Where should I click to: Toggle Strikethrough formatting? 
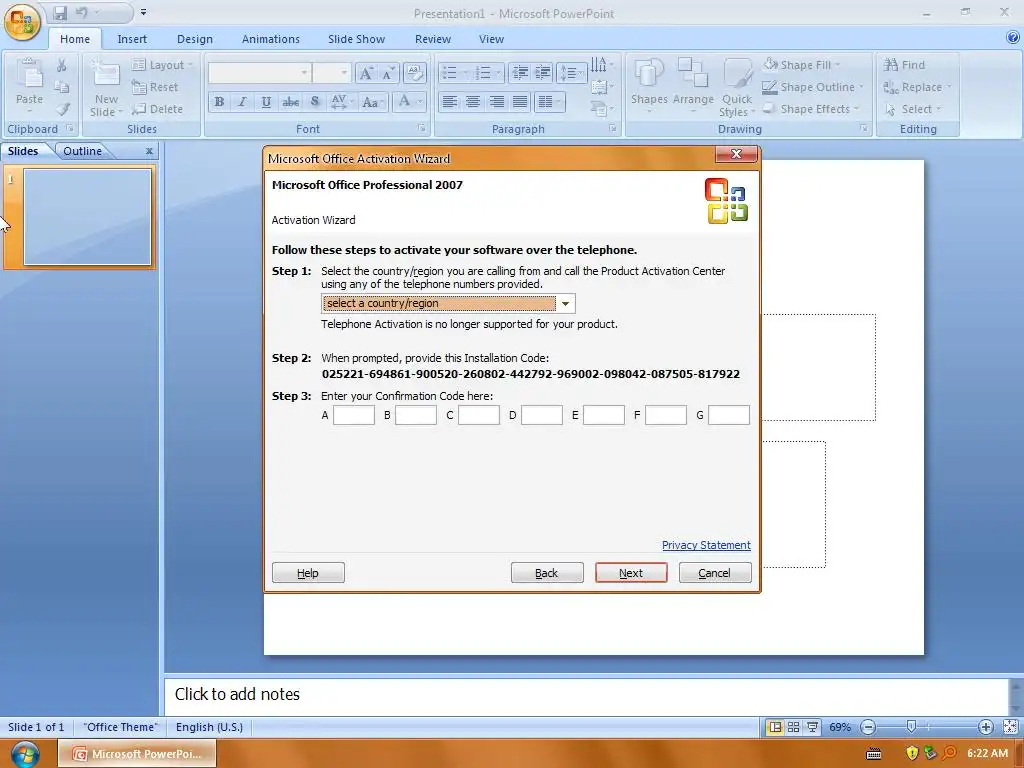point(291,102)
